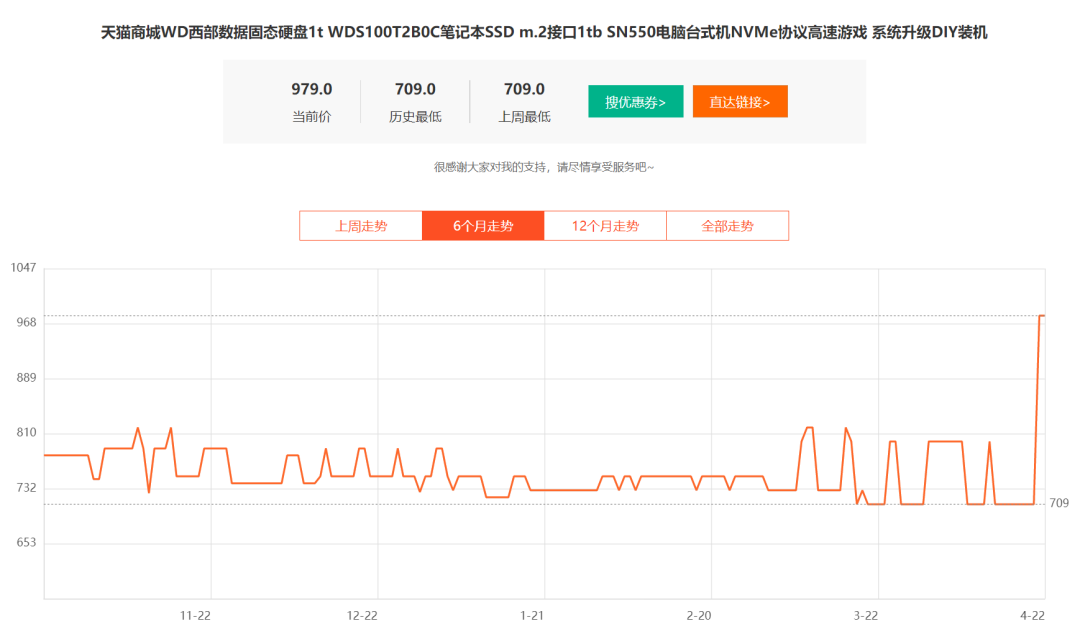Click the orange 直达链接 button
The width and height of the screenshot is (1080, 634).
coord(740,101)
